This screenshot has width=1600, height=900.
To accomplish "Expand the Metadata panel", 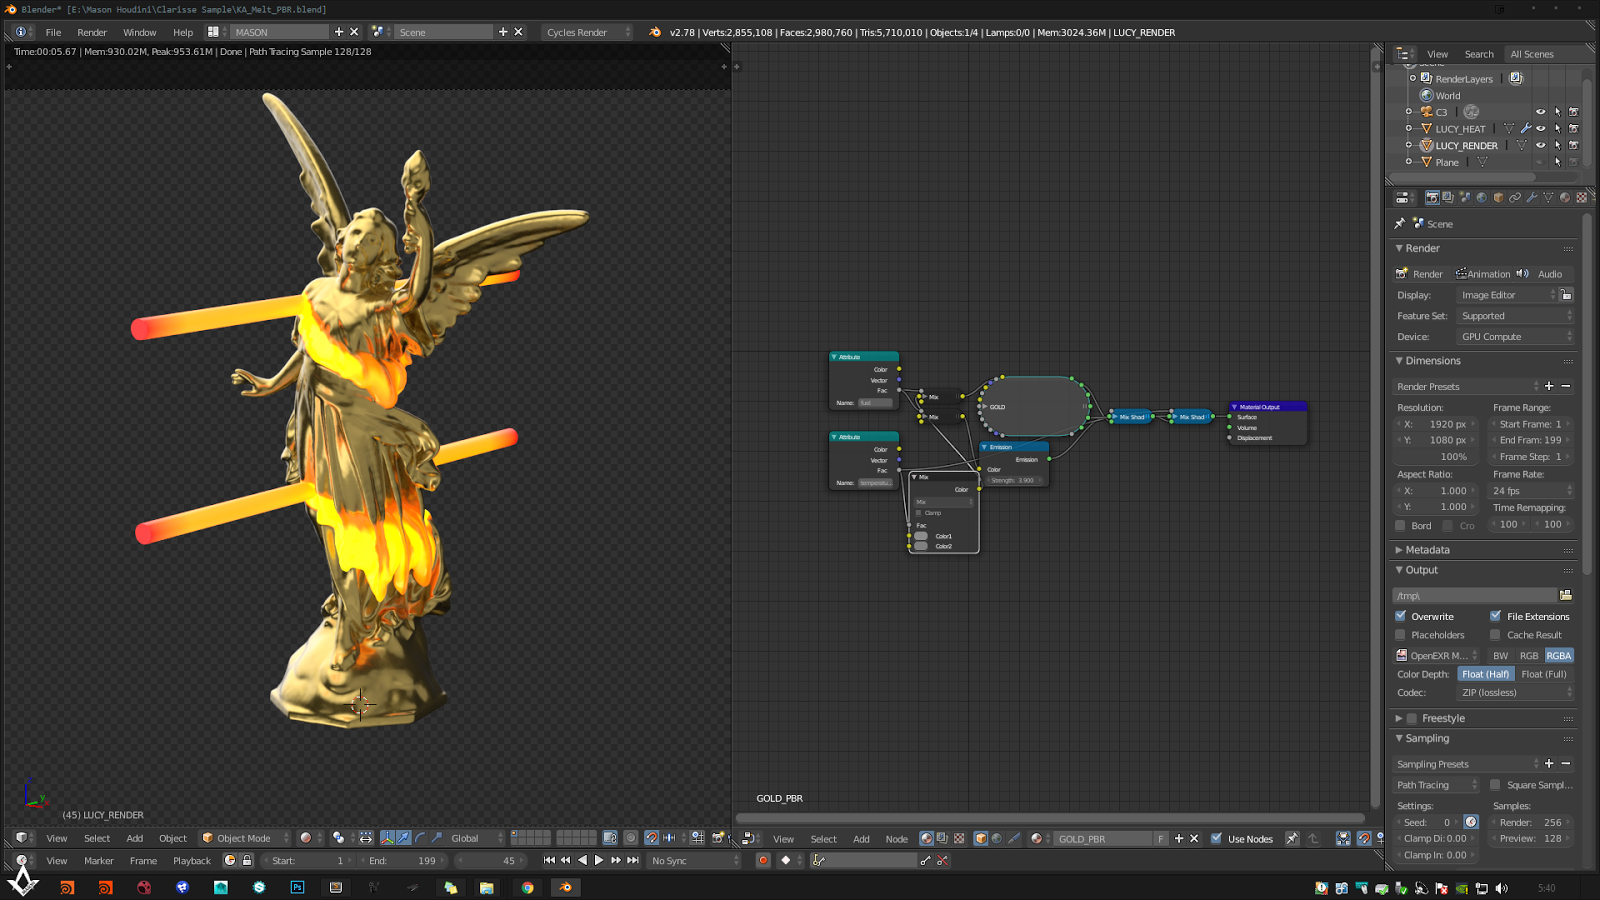I will pyautogui.click(x=1427, y=550).
